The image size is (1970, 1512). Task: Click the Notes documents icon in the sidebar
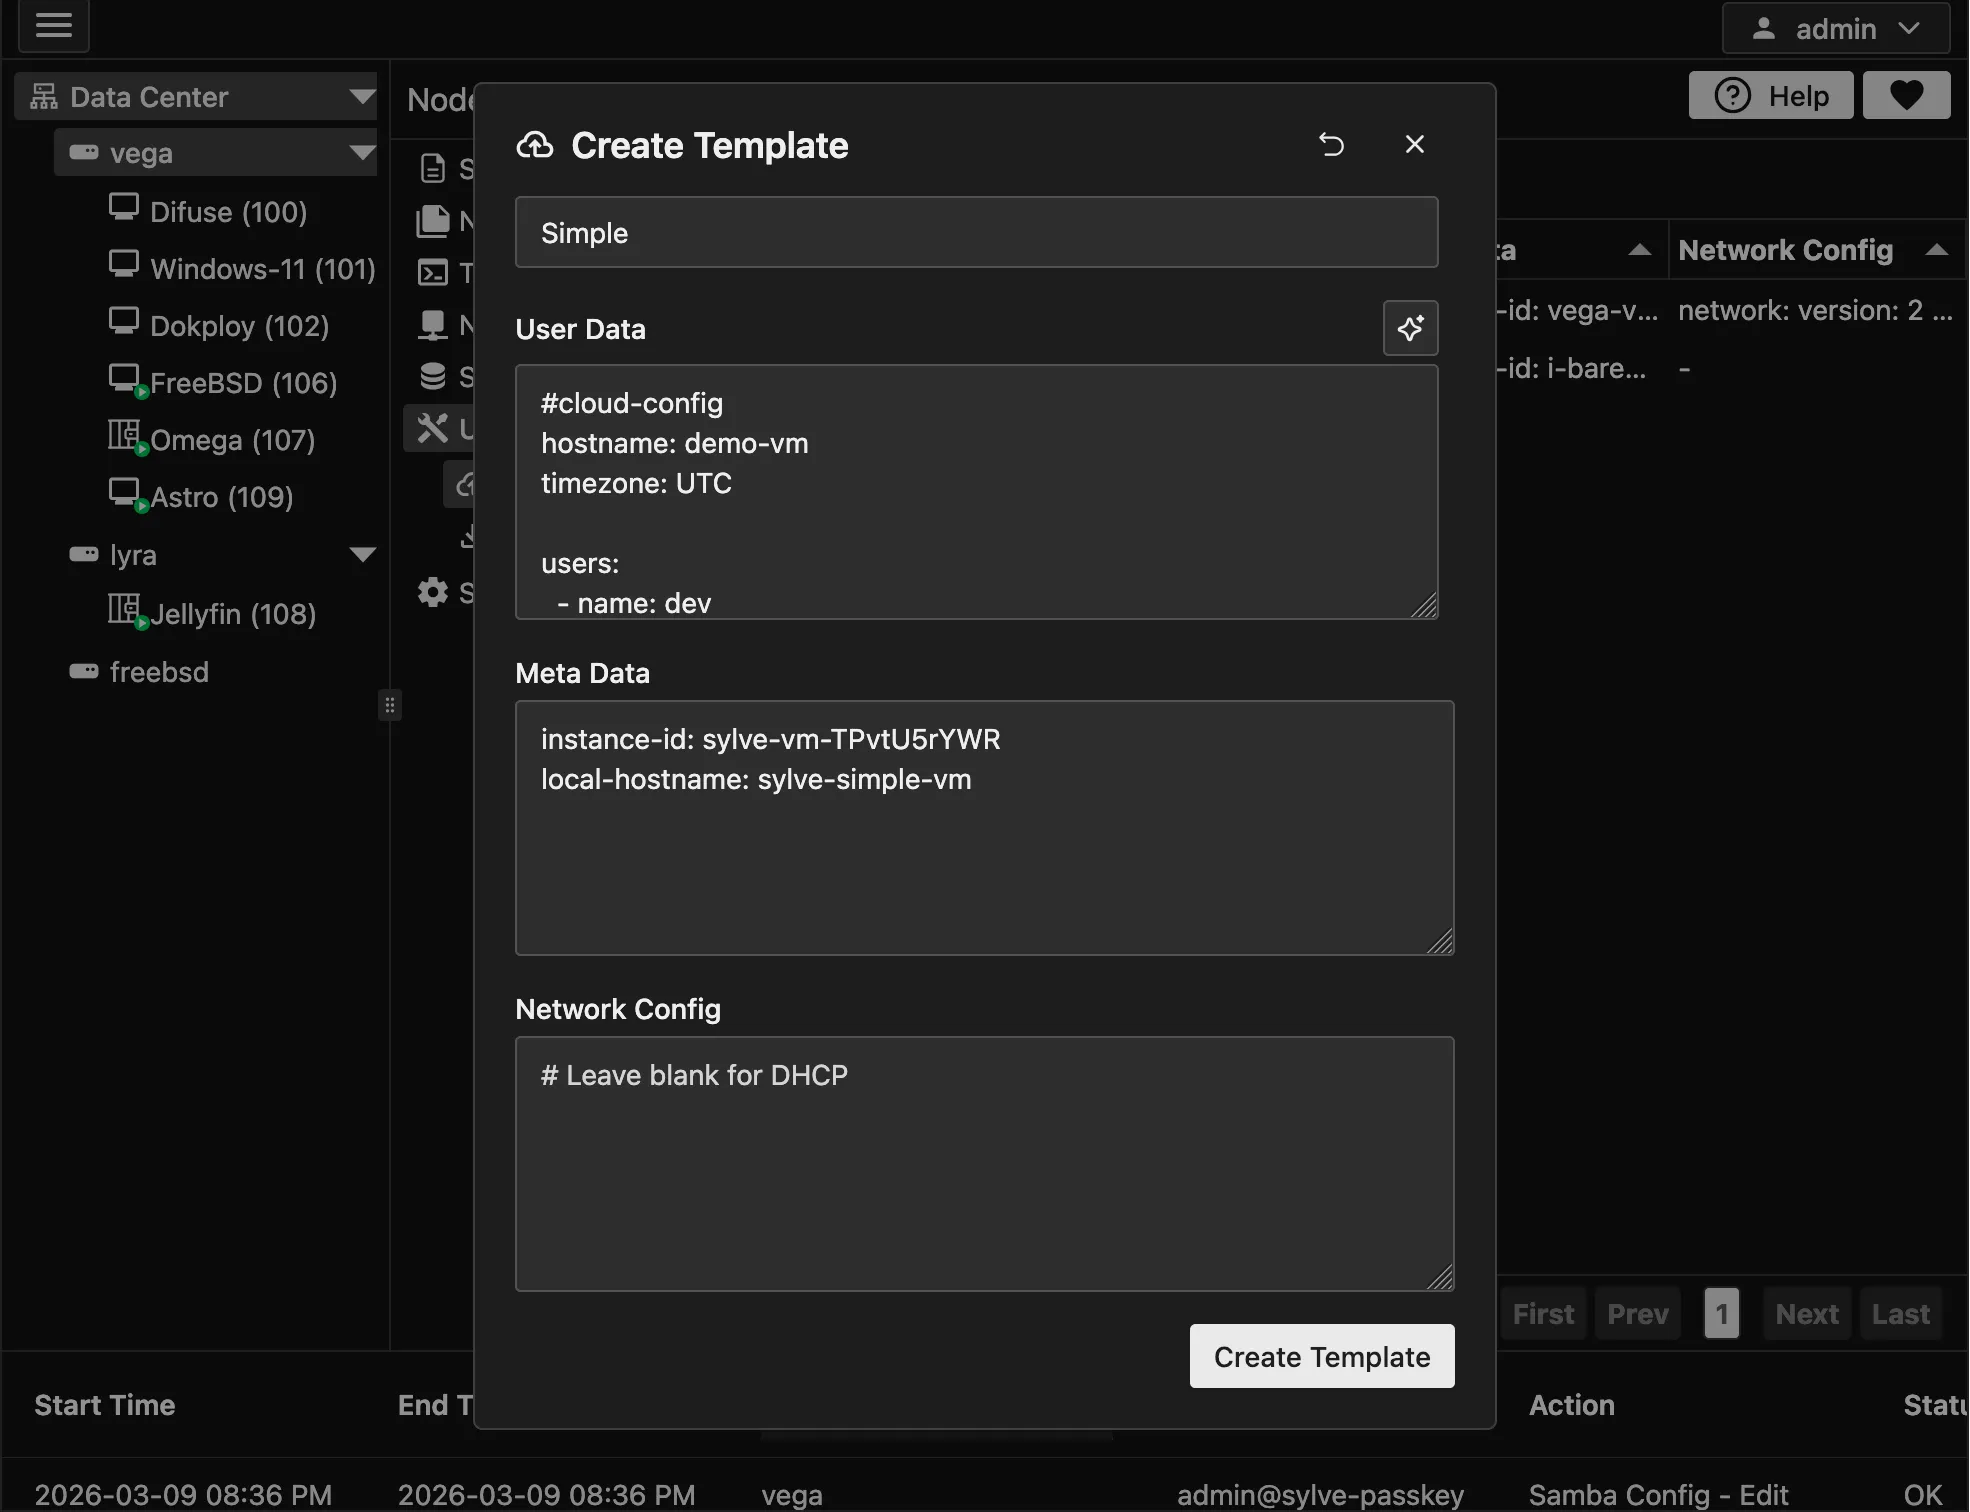[x=432, y=221]
